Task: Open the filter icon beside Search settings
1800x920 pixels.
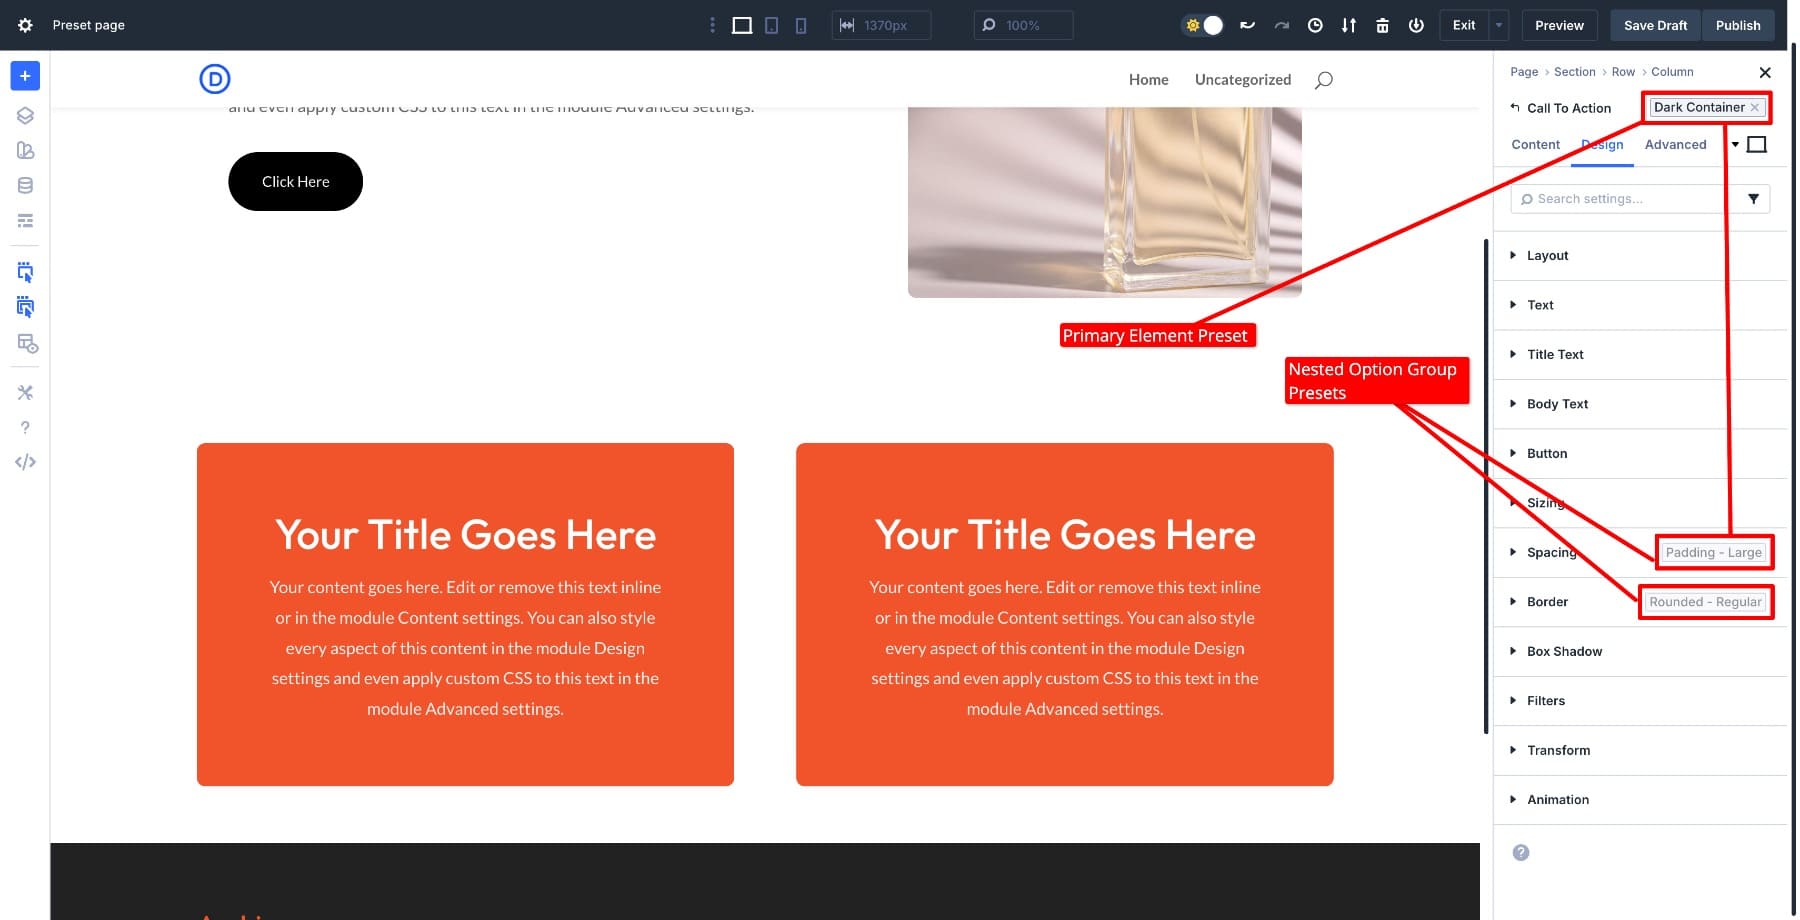Action: (x=1753, y=198)
